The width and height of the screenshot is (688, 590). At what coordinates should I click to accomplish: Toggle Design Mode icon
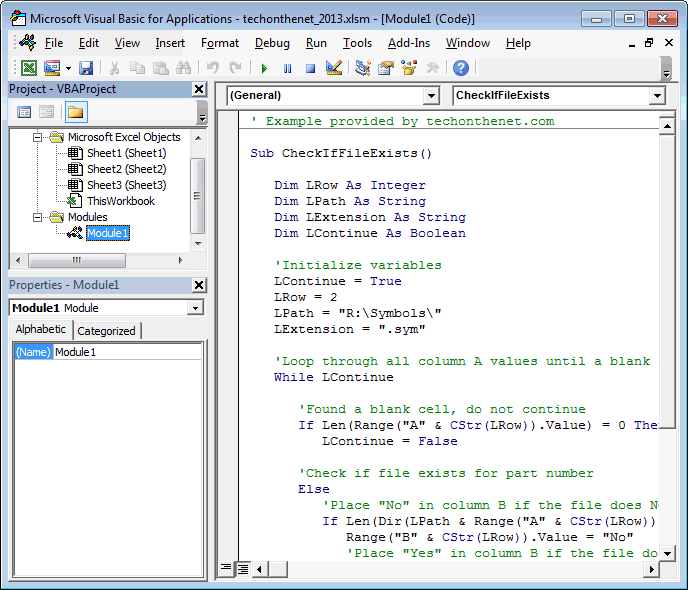click(x=334, y=68)
